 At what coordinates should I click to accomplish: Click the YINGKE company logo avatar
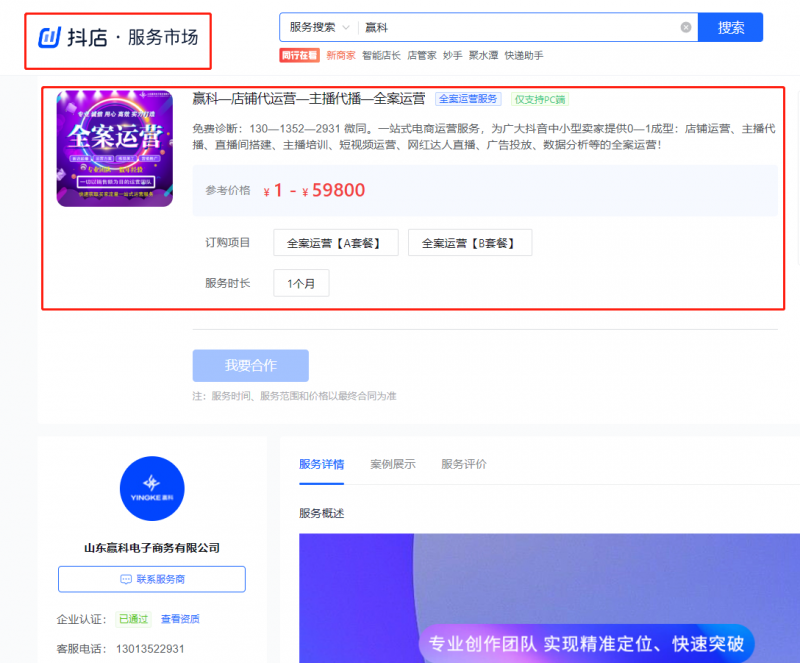(x=152, y=488)
